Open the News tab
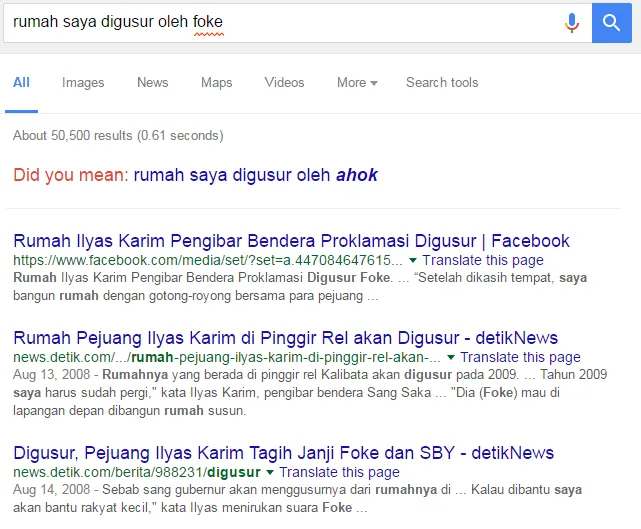The height and width of the screenshot is (529, 641). coord(152,83)
